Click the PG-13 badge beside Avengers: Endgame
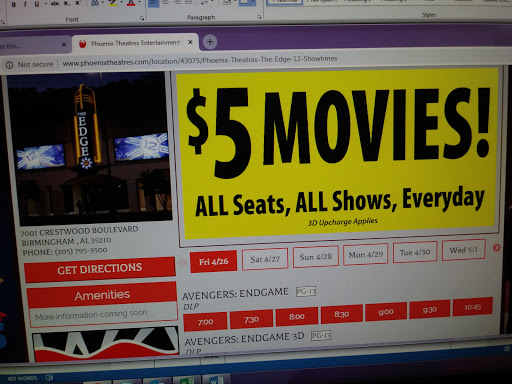The image size is (512, 384). tap(306, 291)
